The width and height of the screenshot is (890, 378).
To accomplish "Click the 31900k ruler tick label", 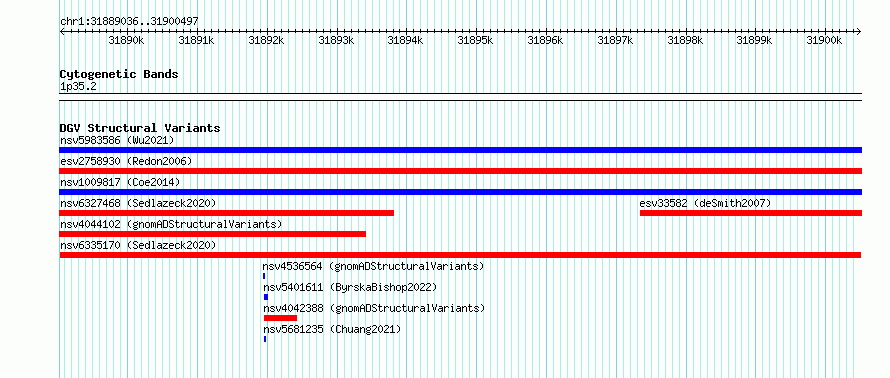I will [824, 40].
